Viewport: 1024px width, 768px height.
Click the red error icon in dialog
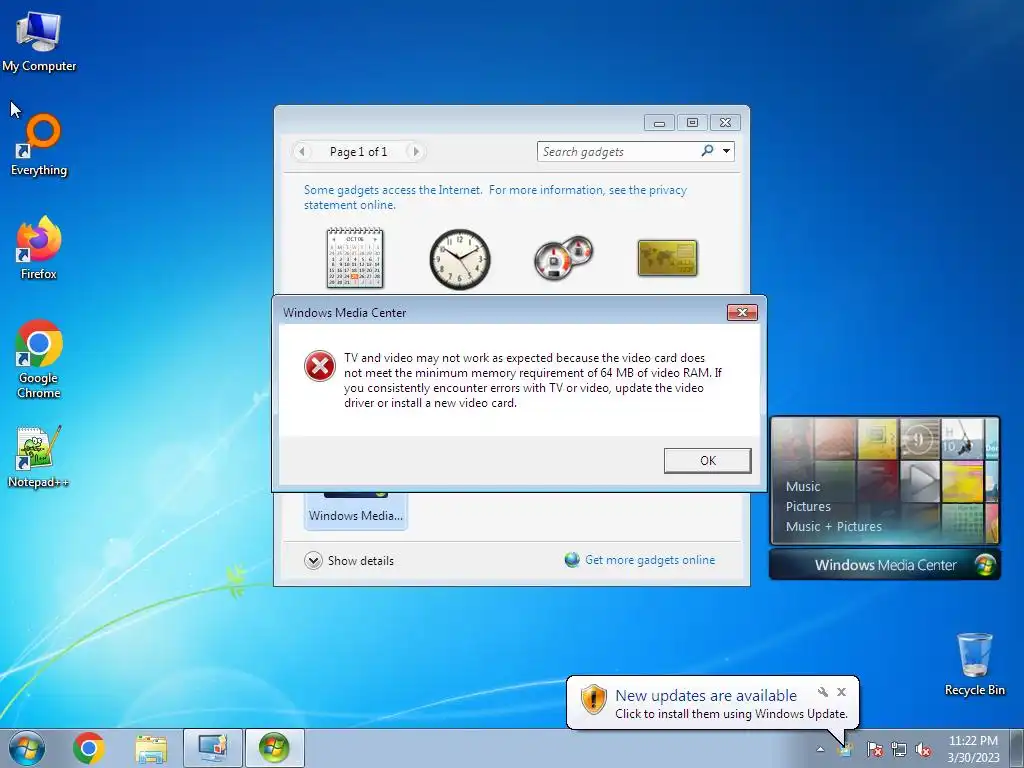tap(320, 366)
